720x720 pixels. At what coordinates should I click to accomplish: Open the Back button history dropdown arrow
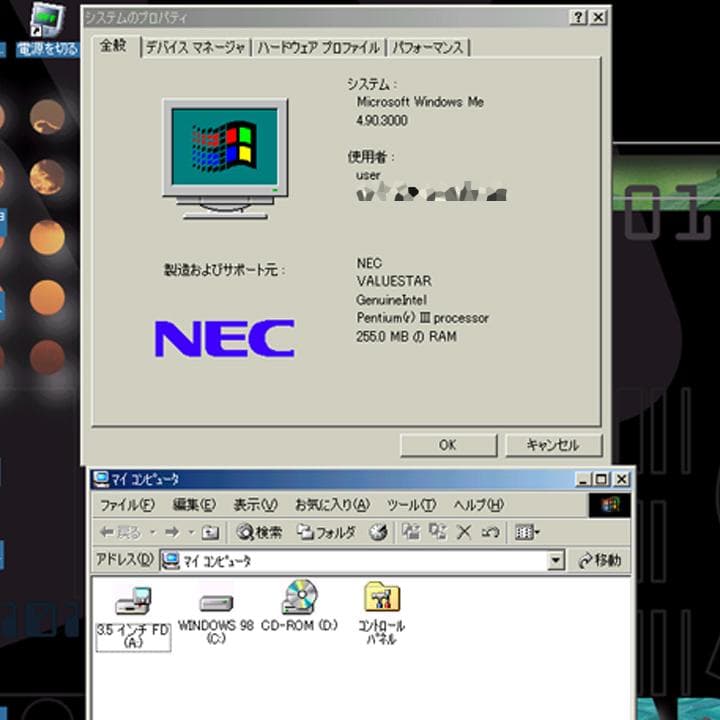click(152, 533)
